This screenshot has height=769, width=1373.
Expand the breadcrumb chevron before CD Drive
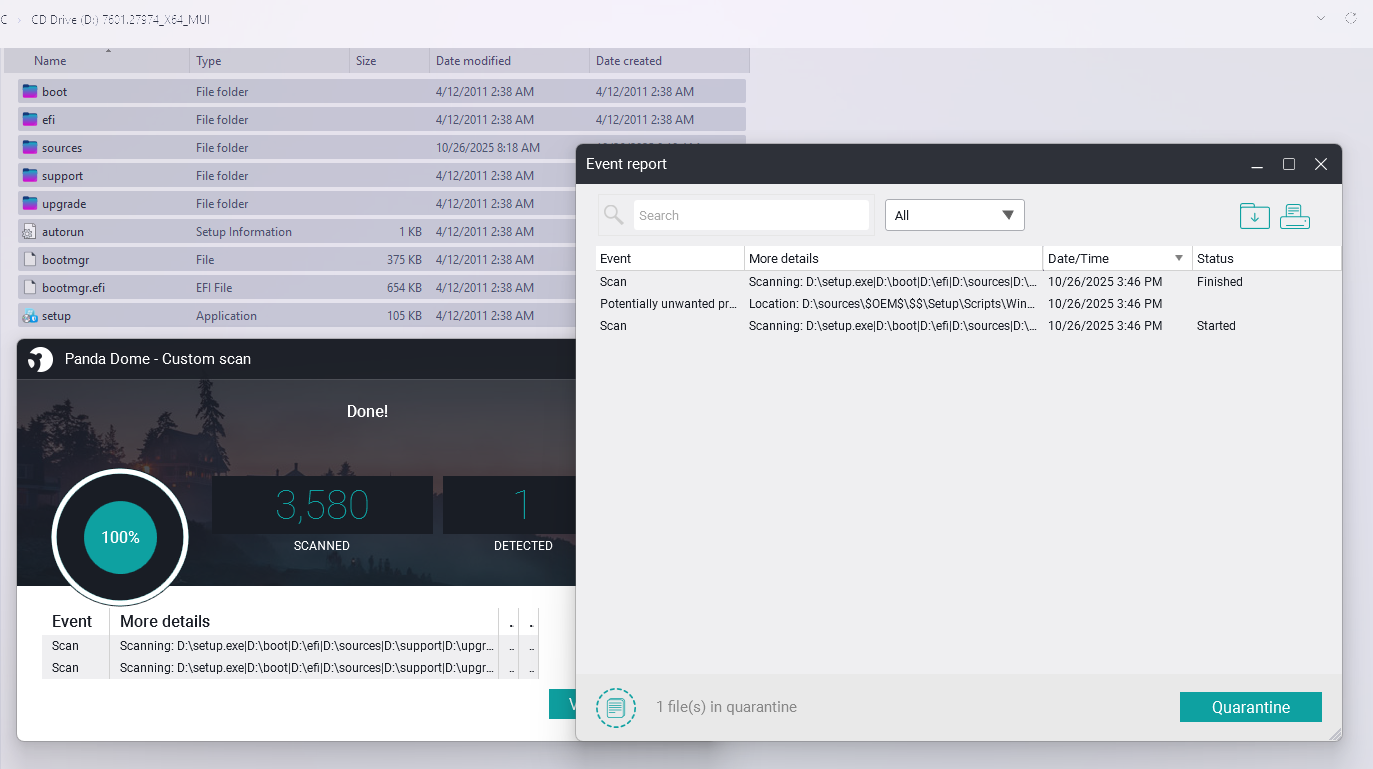pos(20,19)
